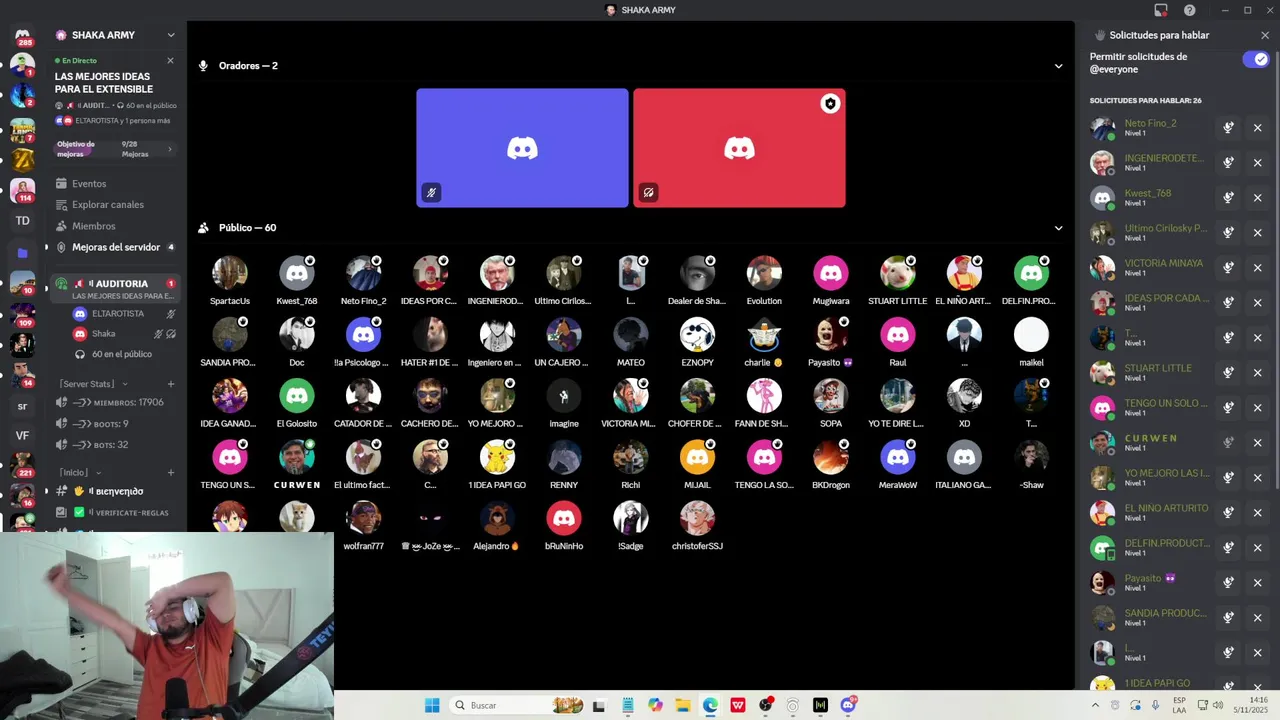Dismiss CURWEN's request to speak
This screenshot has width=1280, height=720.
click(x=1258, y=443)
